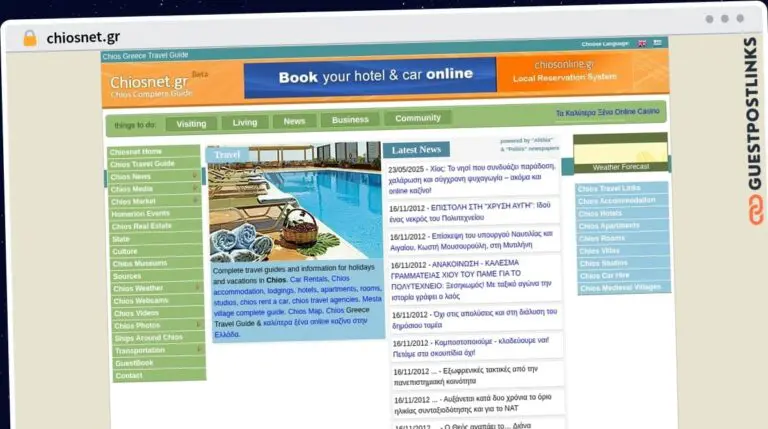
Task: Open the News tab
Action: click(294, 121)
